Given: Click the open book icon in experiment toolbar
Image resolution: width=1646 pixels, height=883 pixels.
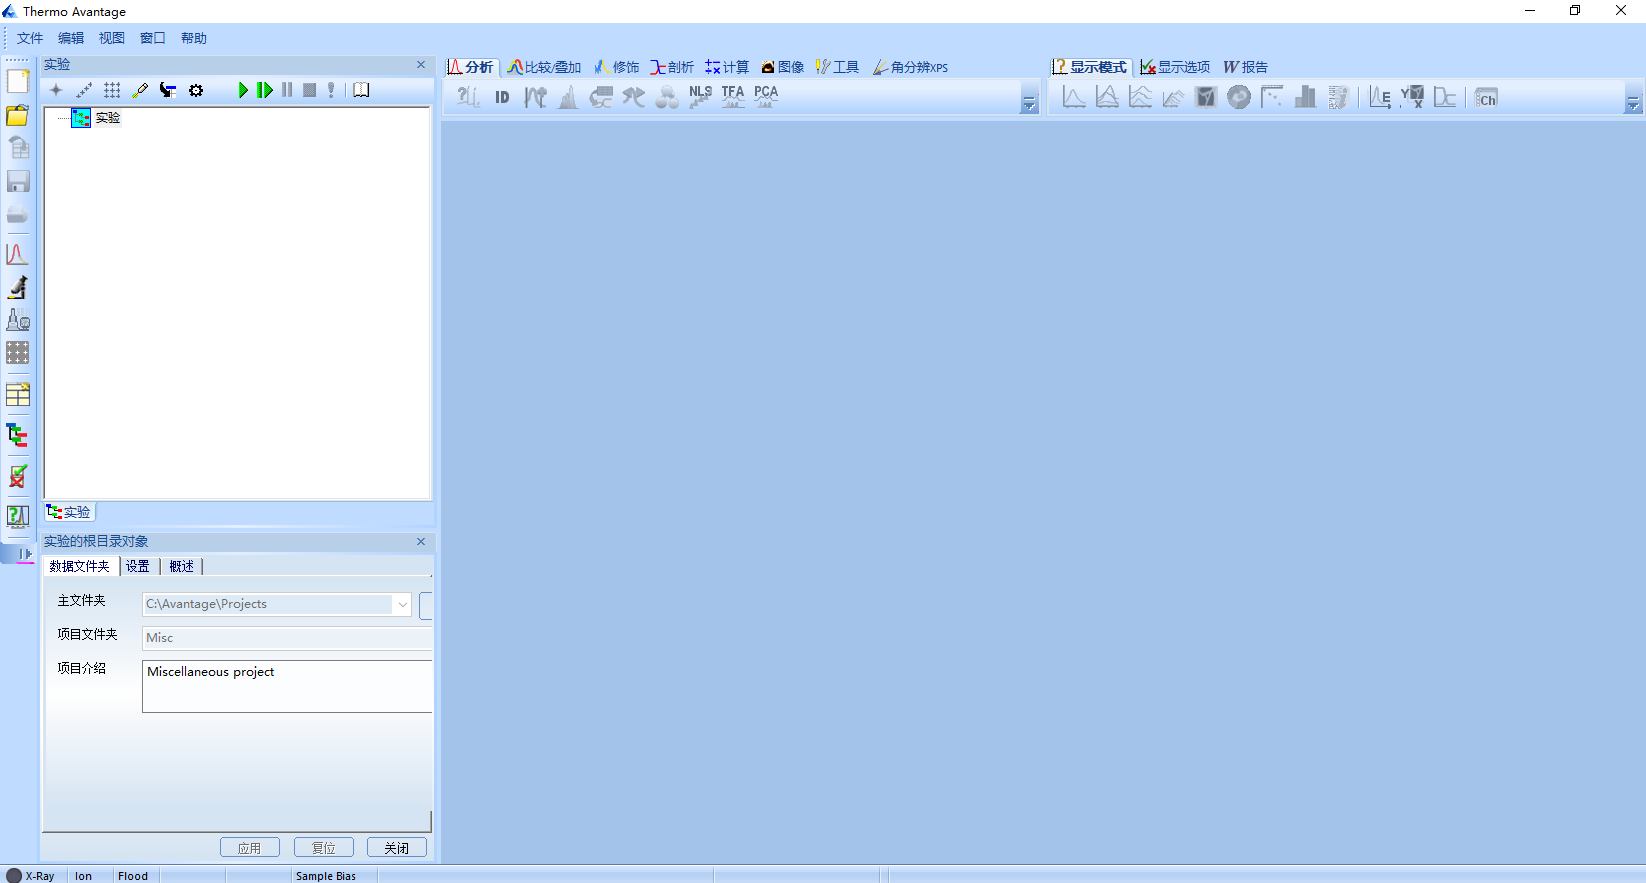Looking at the screenshot, I should coord(361,90).
